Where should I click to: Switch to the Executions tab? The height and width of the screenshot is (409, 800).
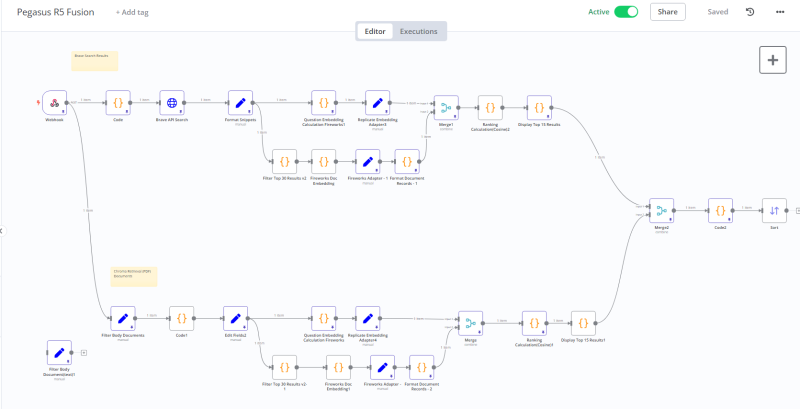pyautogui.click(x=418, y=31)
